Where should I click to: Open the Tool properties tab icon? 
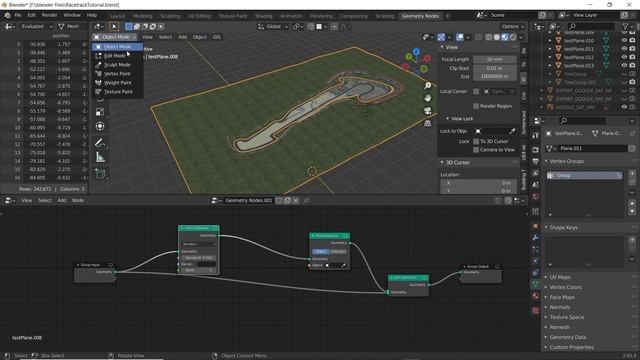click(x=536, y=135)
